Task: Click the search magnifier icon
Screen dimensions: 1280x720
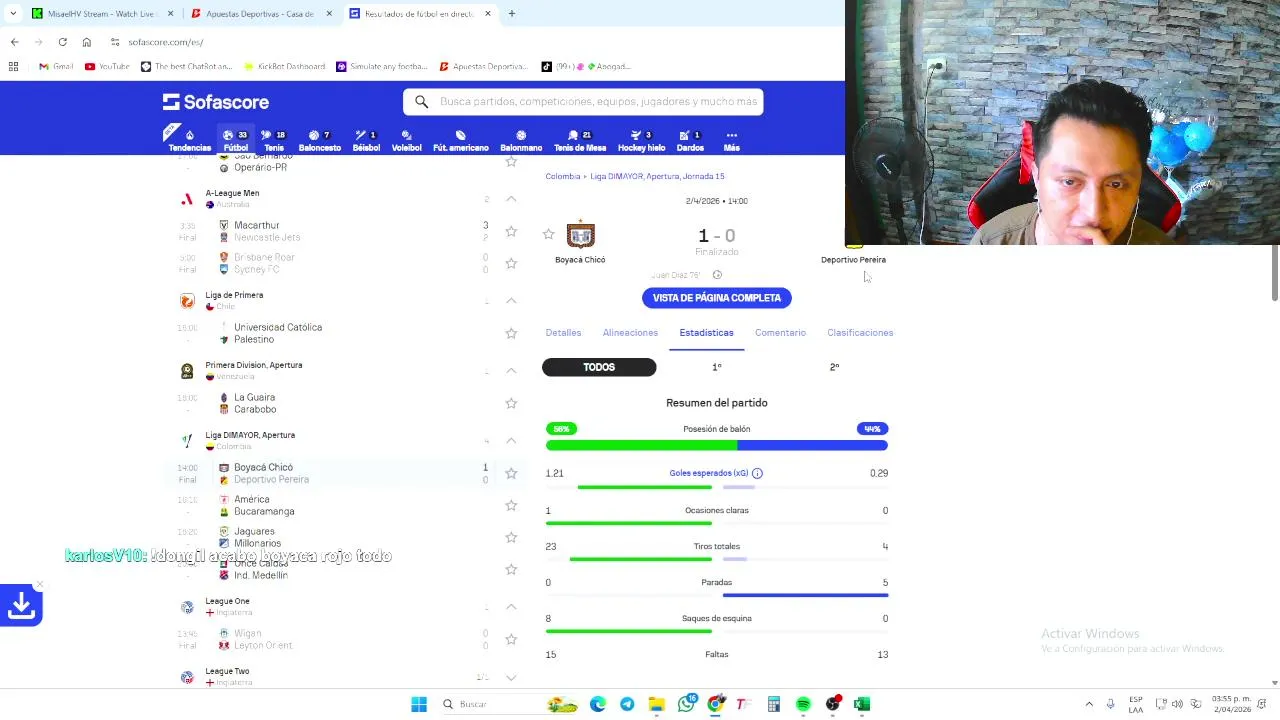Action: (421, 101)
